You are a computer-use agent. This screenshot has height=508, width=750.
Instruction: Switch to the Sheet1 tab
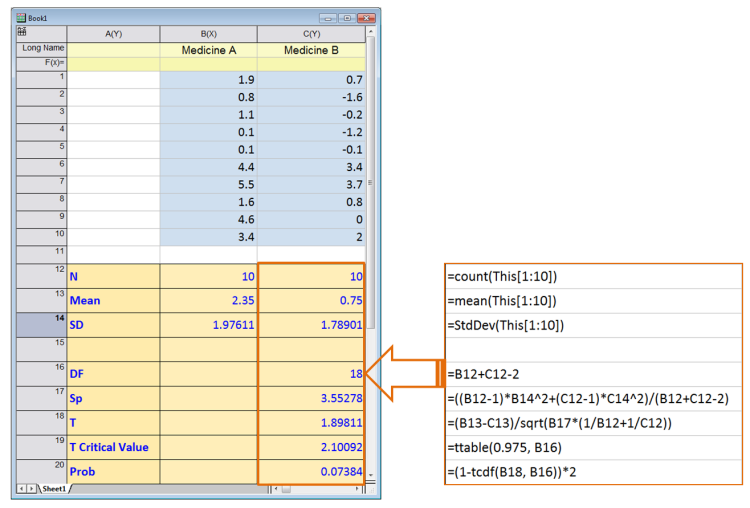[x=53, y=489]
